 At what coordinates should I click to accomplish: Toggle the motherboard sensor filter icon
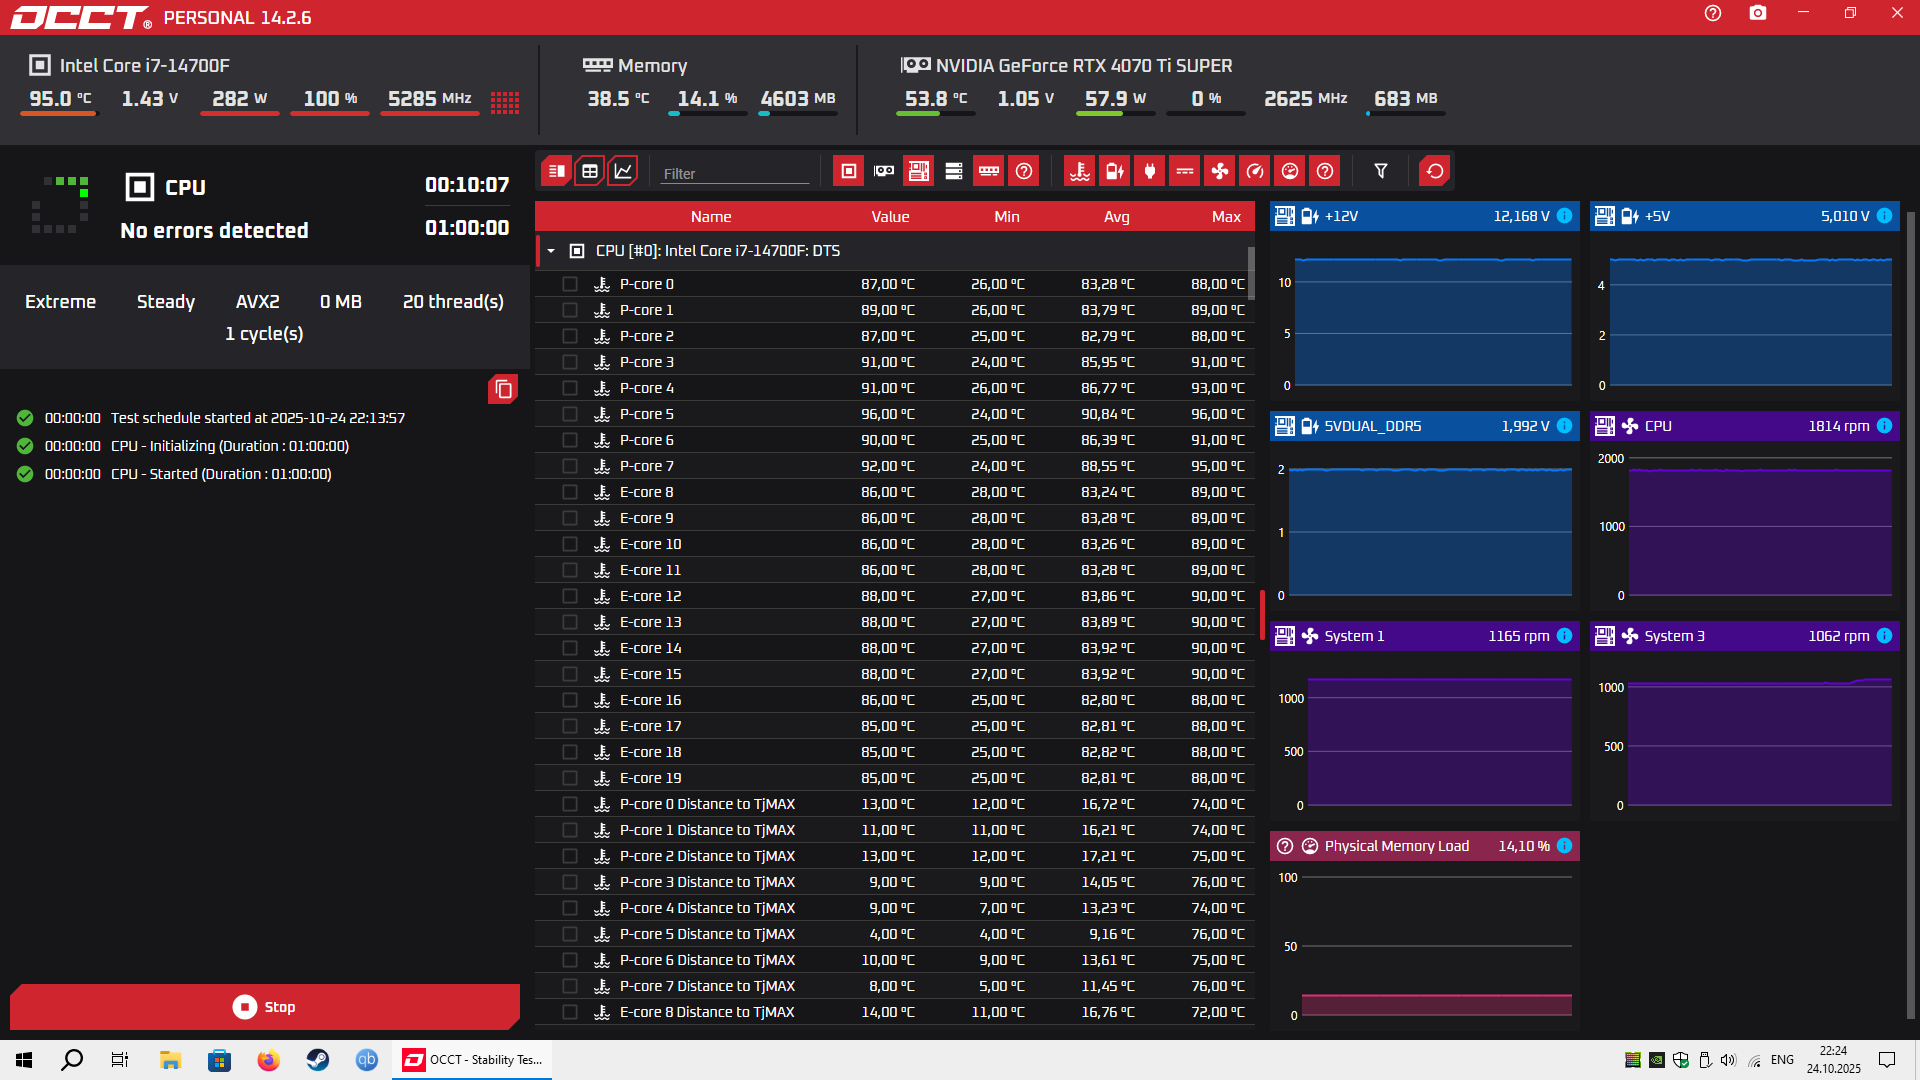pyautogui.click(x=918, y=171)
